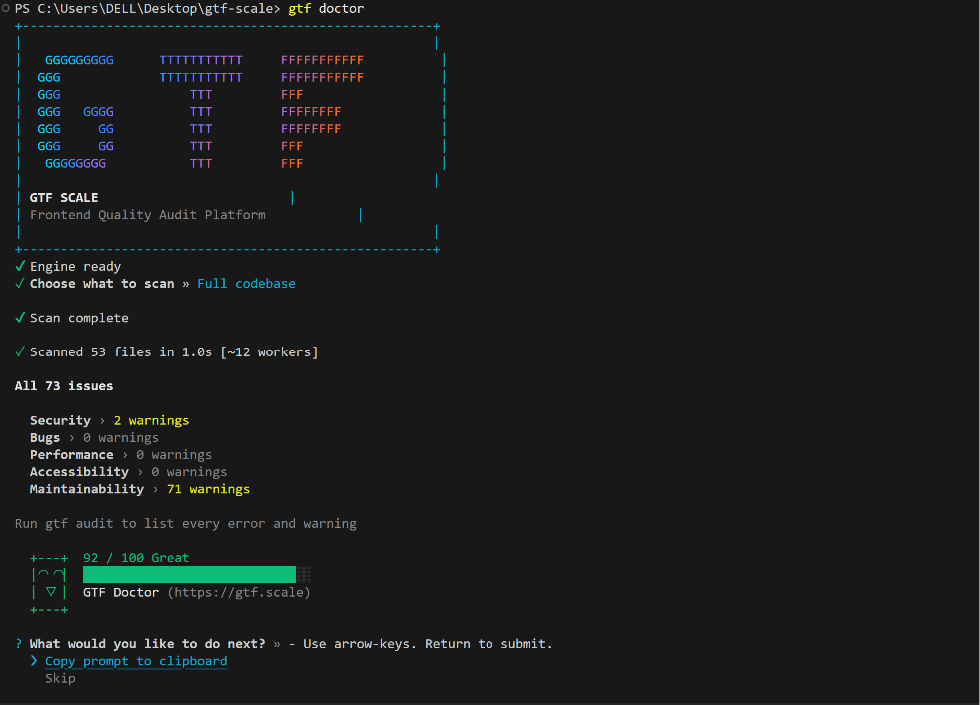Select 'Copy prompt to clipboard' option
Viewport: 980px width, 705px height.
136,661
